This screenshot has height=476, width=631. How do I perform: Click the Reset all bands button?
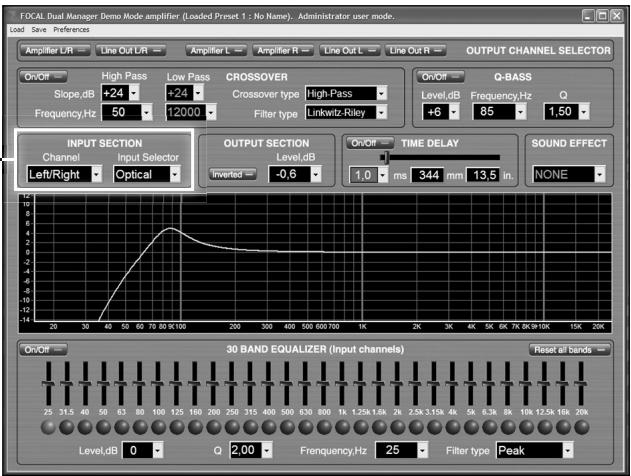[569, 350]
